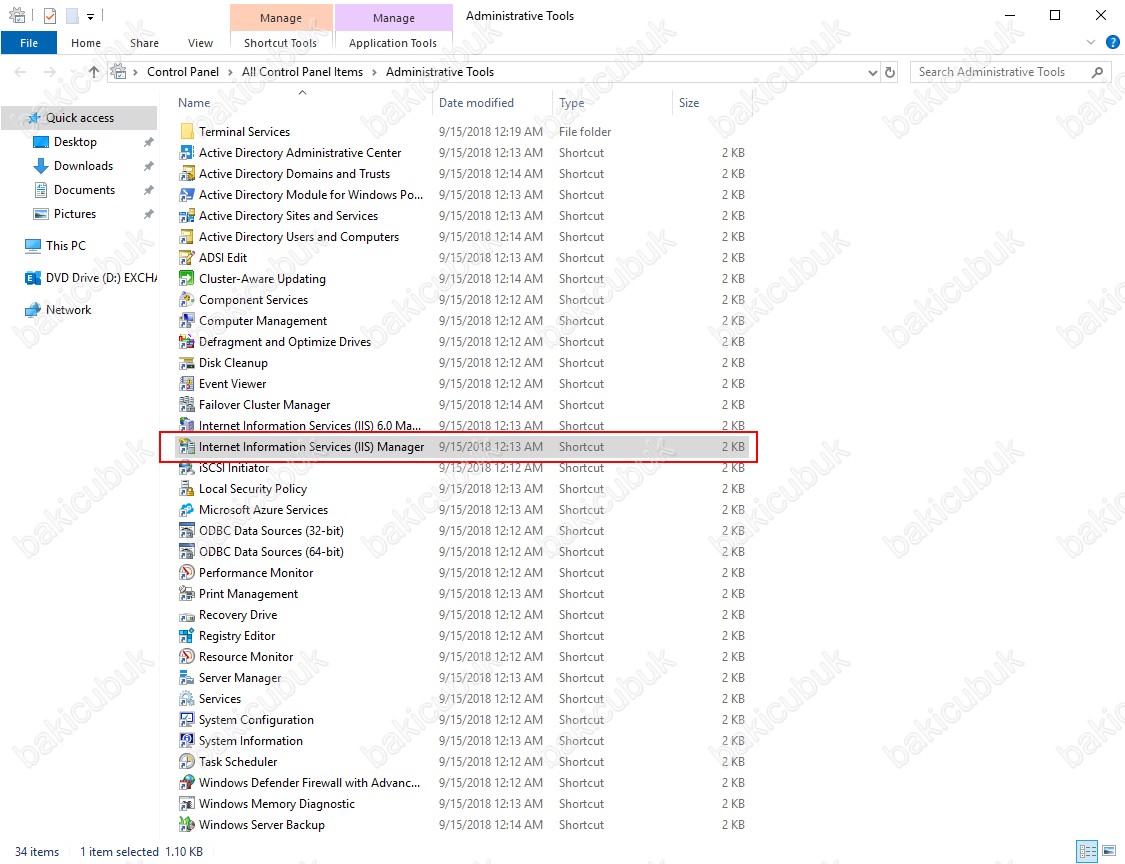Click the Forward navigation arrow
The height and width of the screenshot is (864, 1125).
click(x=50, y=72)
